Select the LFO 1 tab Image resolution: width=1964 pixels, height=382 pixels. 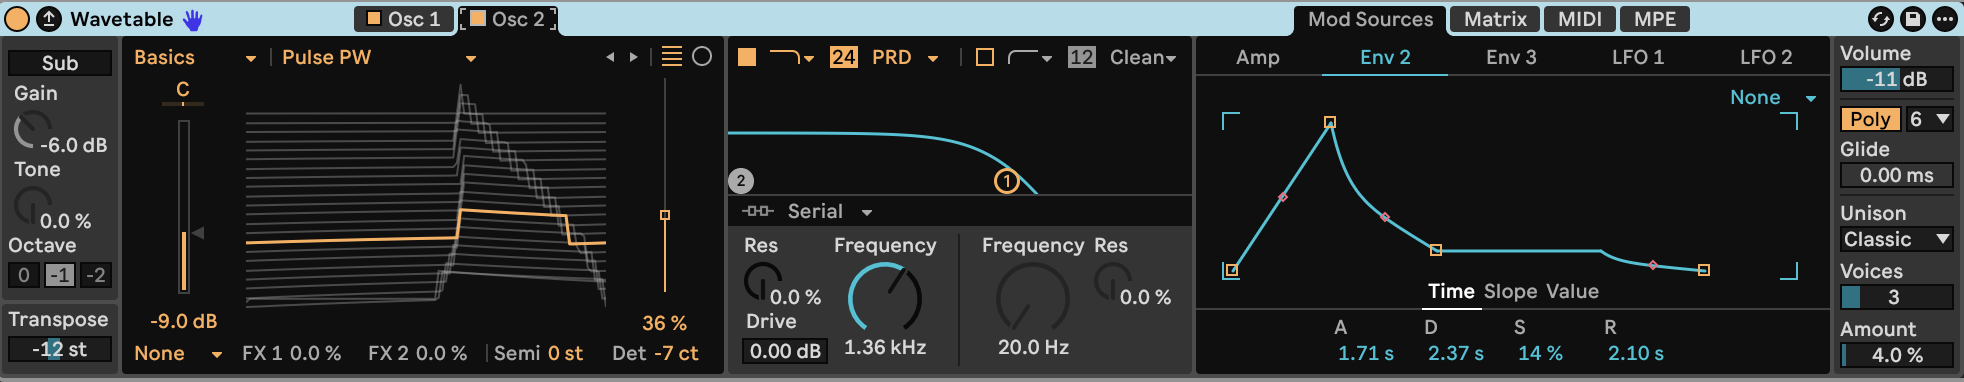pyautogui.click(x=1638, y=58)
